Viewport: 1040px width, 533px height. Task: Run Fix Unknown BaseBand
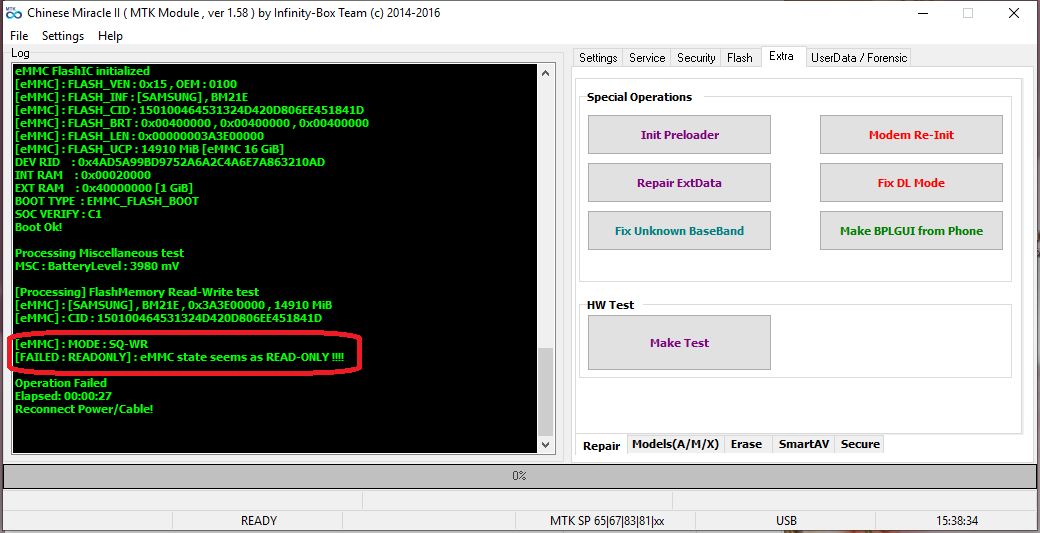679,231
